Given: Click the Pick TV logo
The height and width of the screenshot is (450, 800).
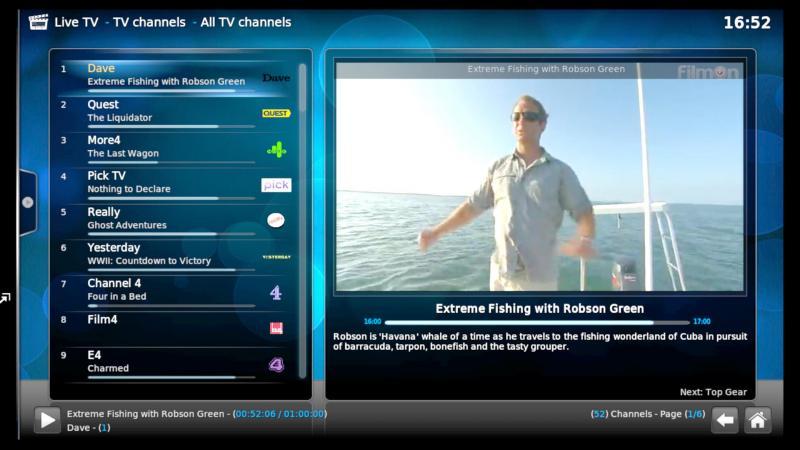Looking at the screenshot, I should (x=276, y=185).
